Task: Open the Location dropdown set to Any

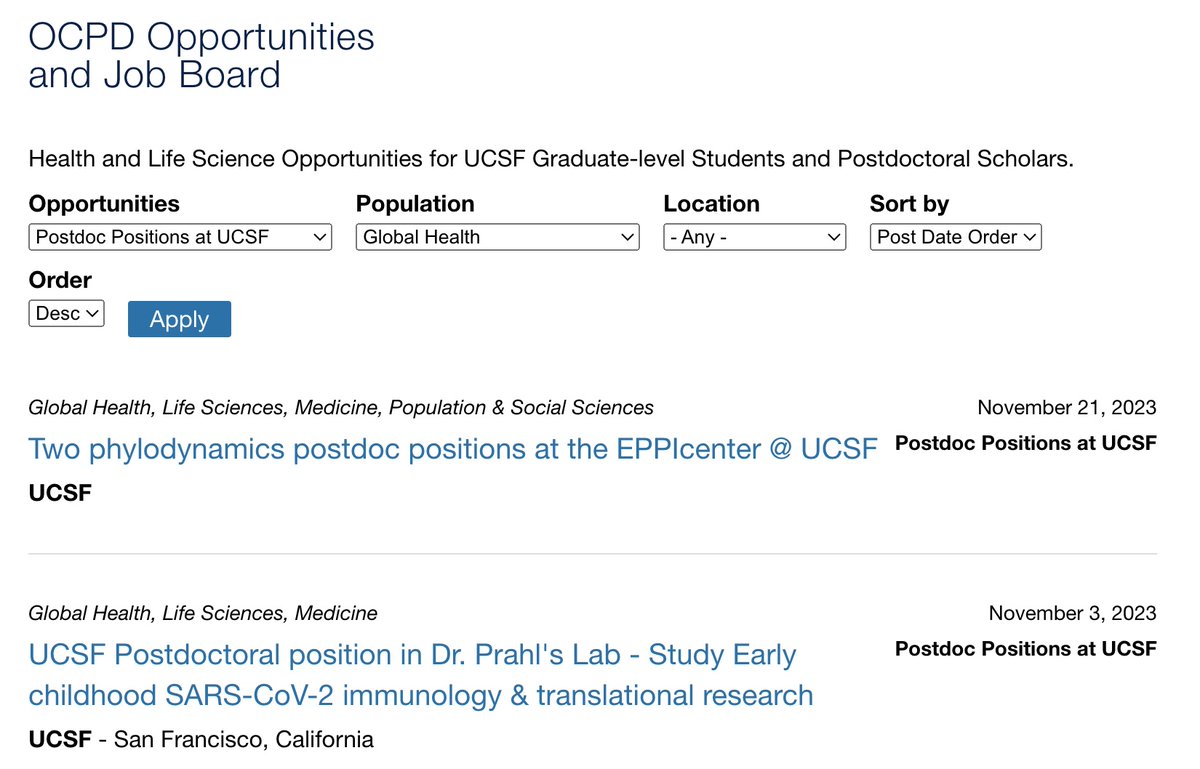Action: [x=754, y=237]
